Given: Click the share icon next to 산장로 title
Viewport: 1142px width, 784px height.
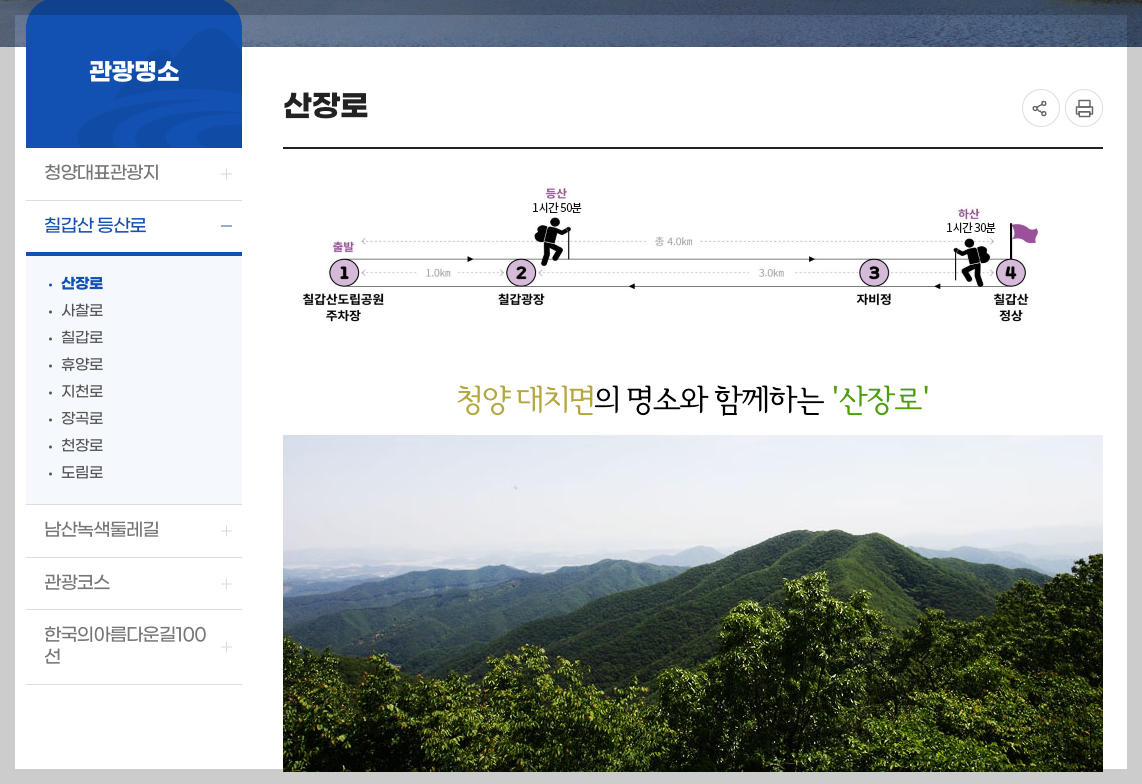Looking at the screenshot, I should coord(1040,107).
